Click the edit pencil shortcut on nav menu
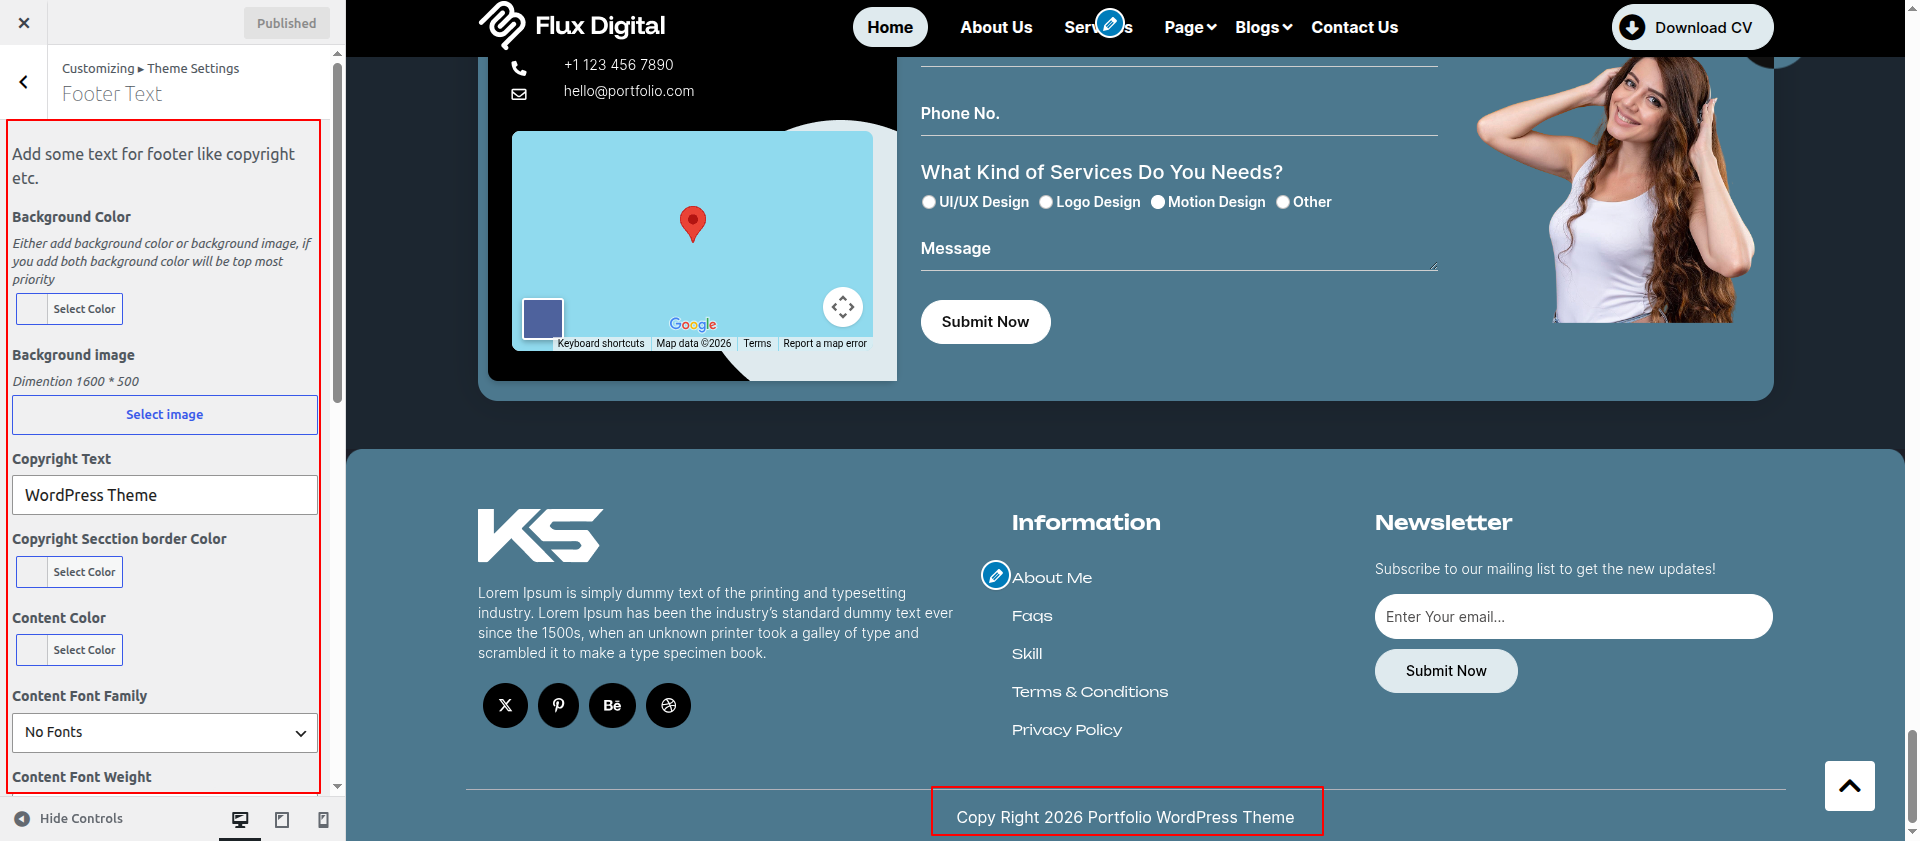The height and width of the screenshot is (841, 1920). click(x=1110, y=22)
